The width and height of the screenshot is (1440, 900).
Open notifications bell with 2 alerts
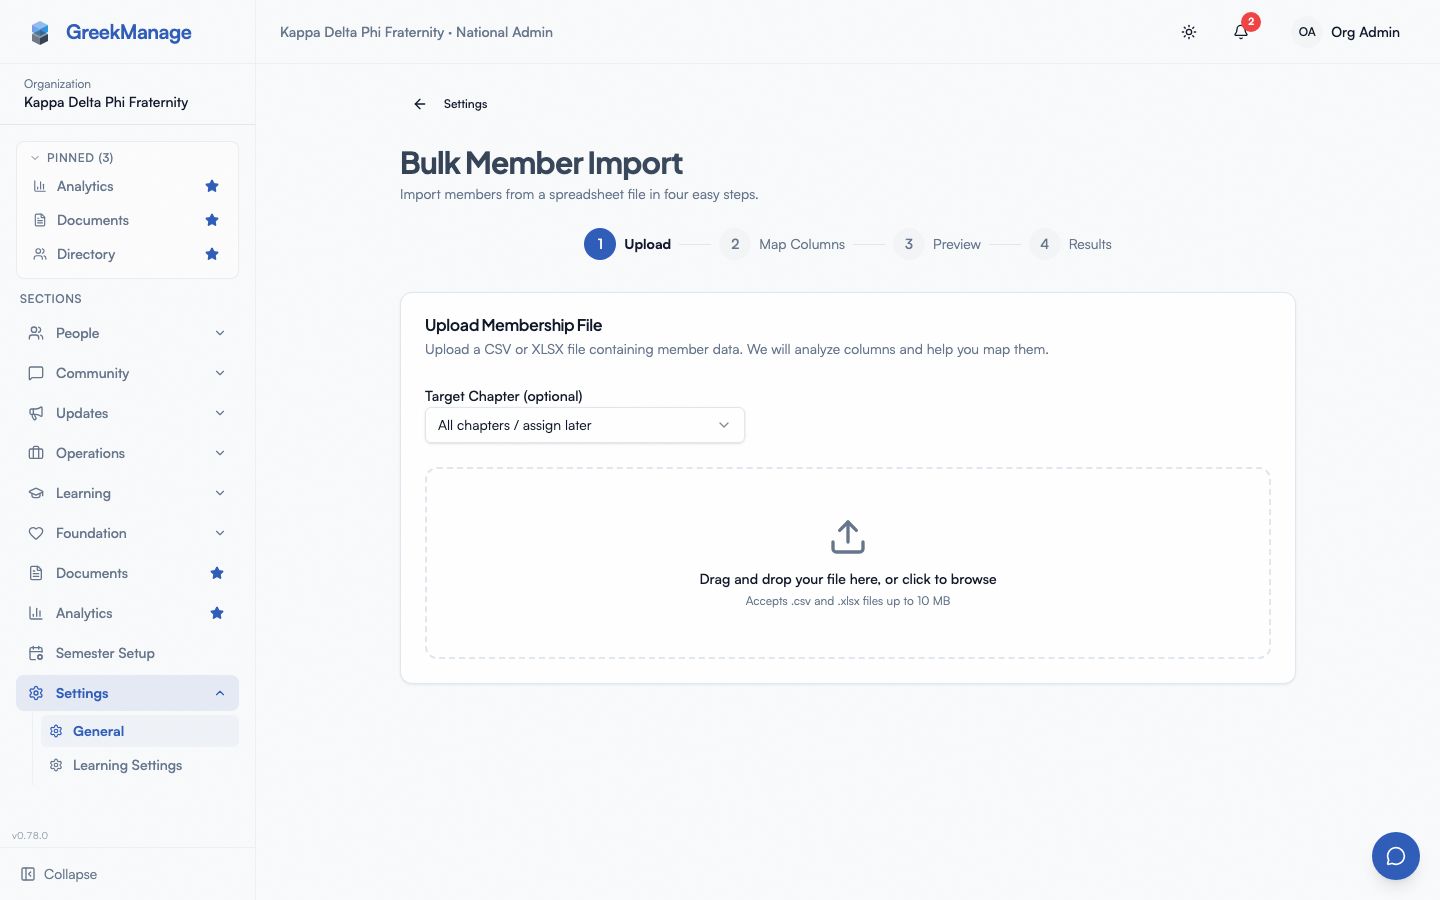(x=1241, y=32)
